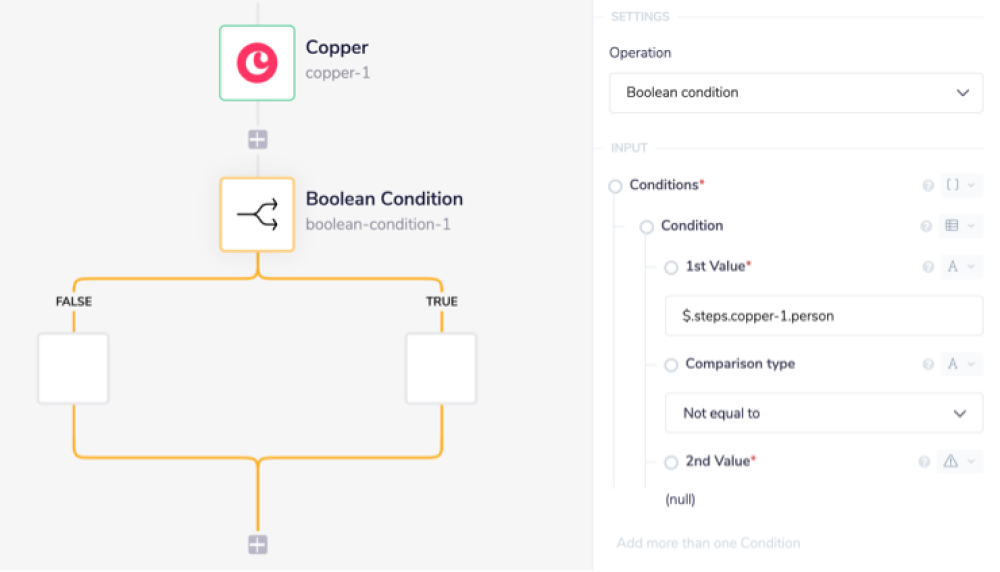Open 2nd Value type selector with warning icon
Image resolution: width=1000 pixels, height=572 pixels.
click(958, 462)
